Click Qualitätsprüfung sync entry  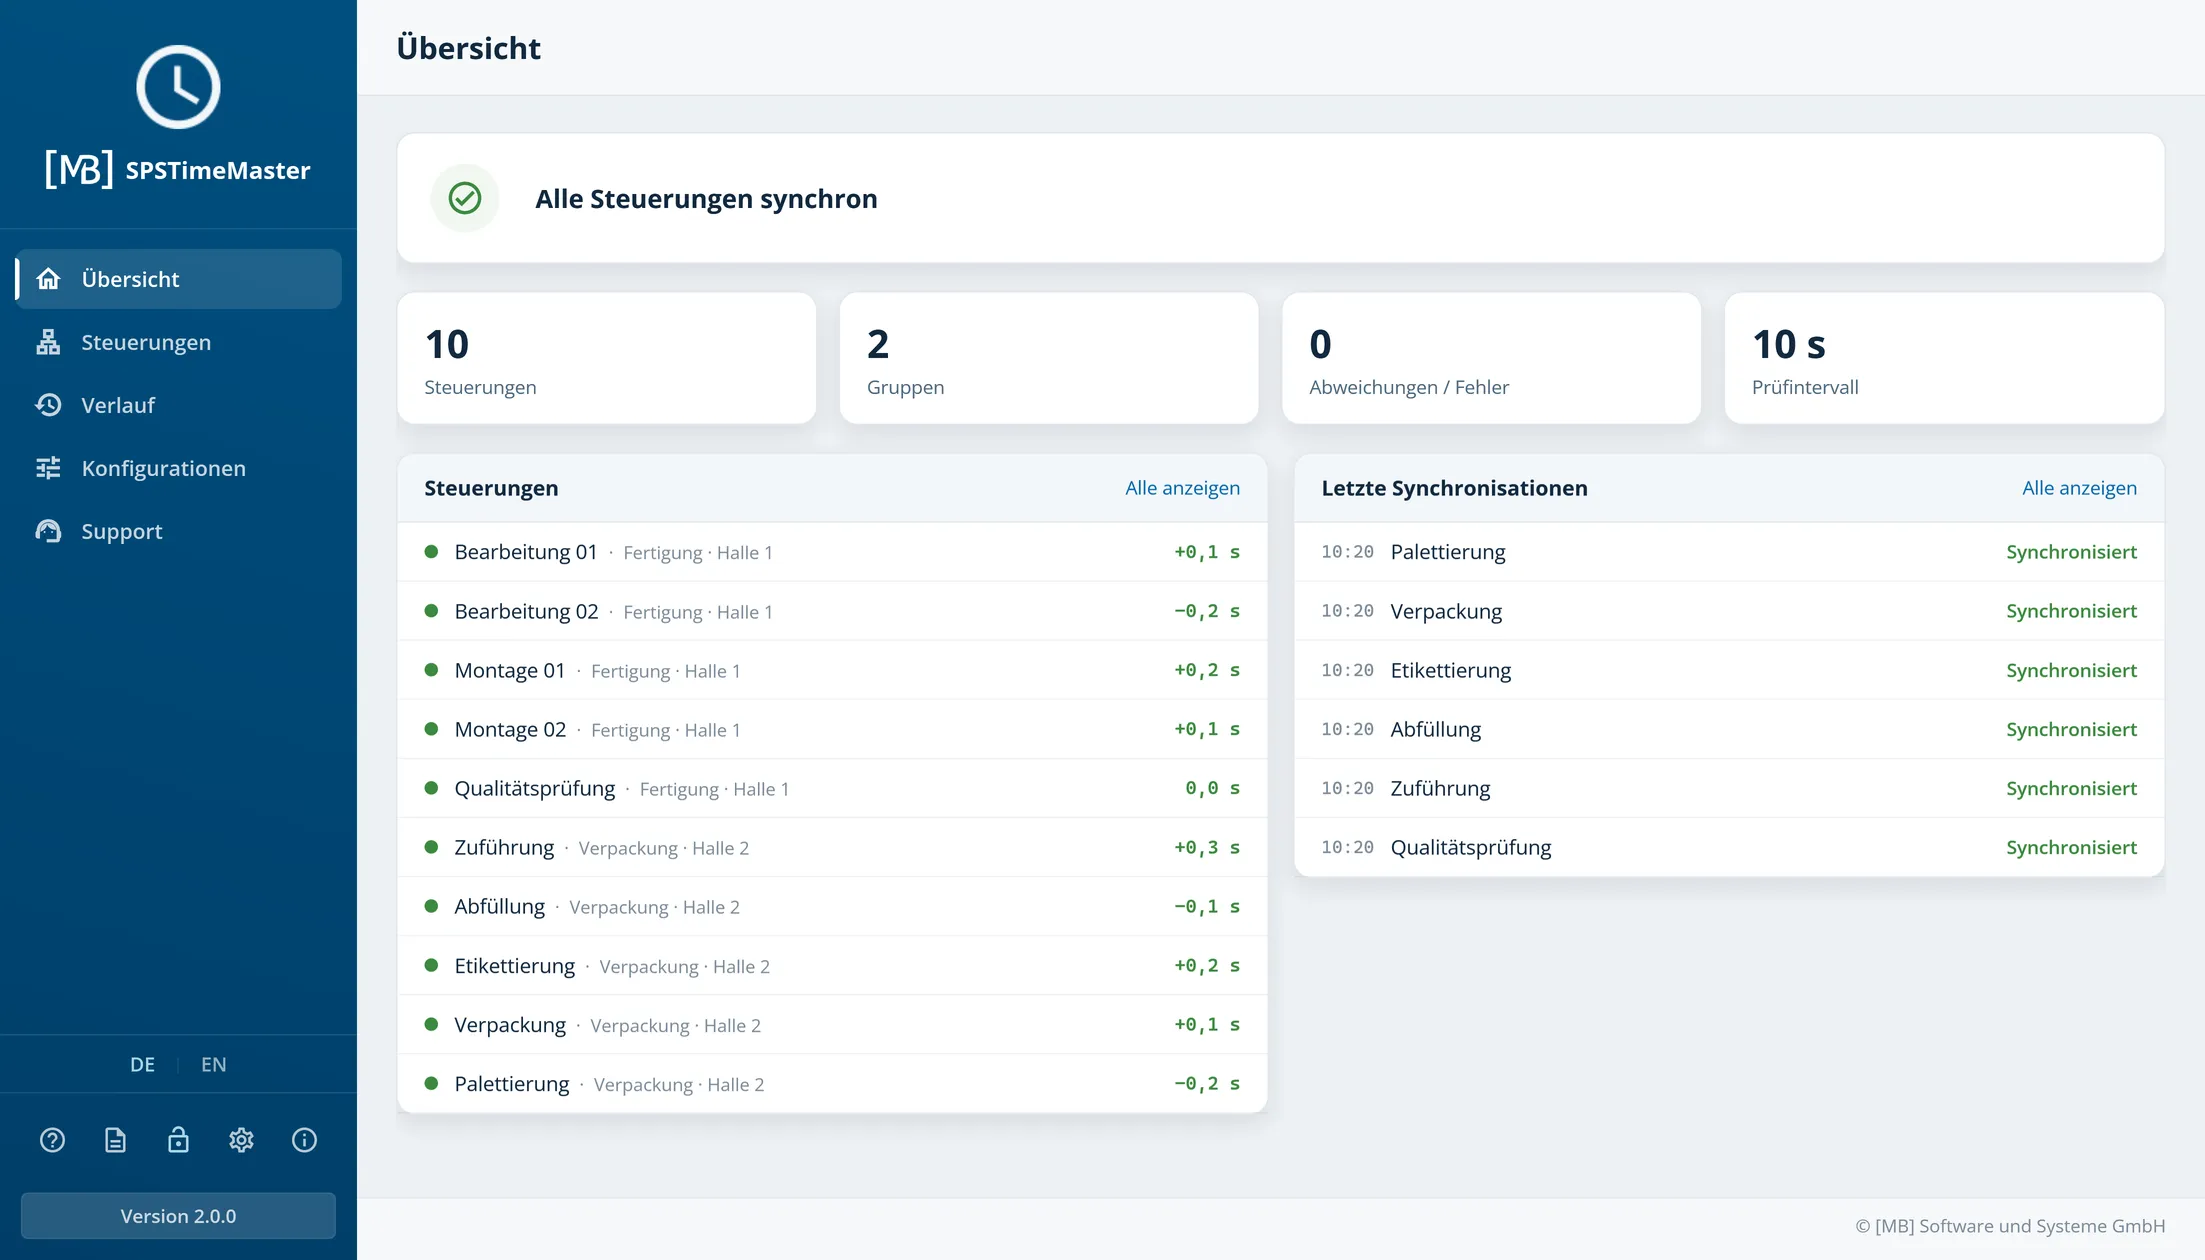[x=1729, y=847]
